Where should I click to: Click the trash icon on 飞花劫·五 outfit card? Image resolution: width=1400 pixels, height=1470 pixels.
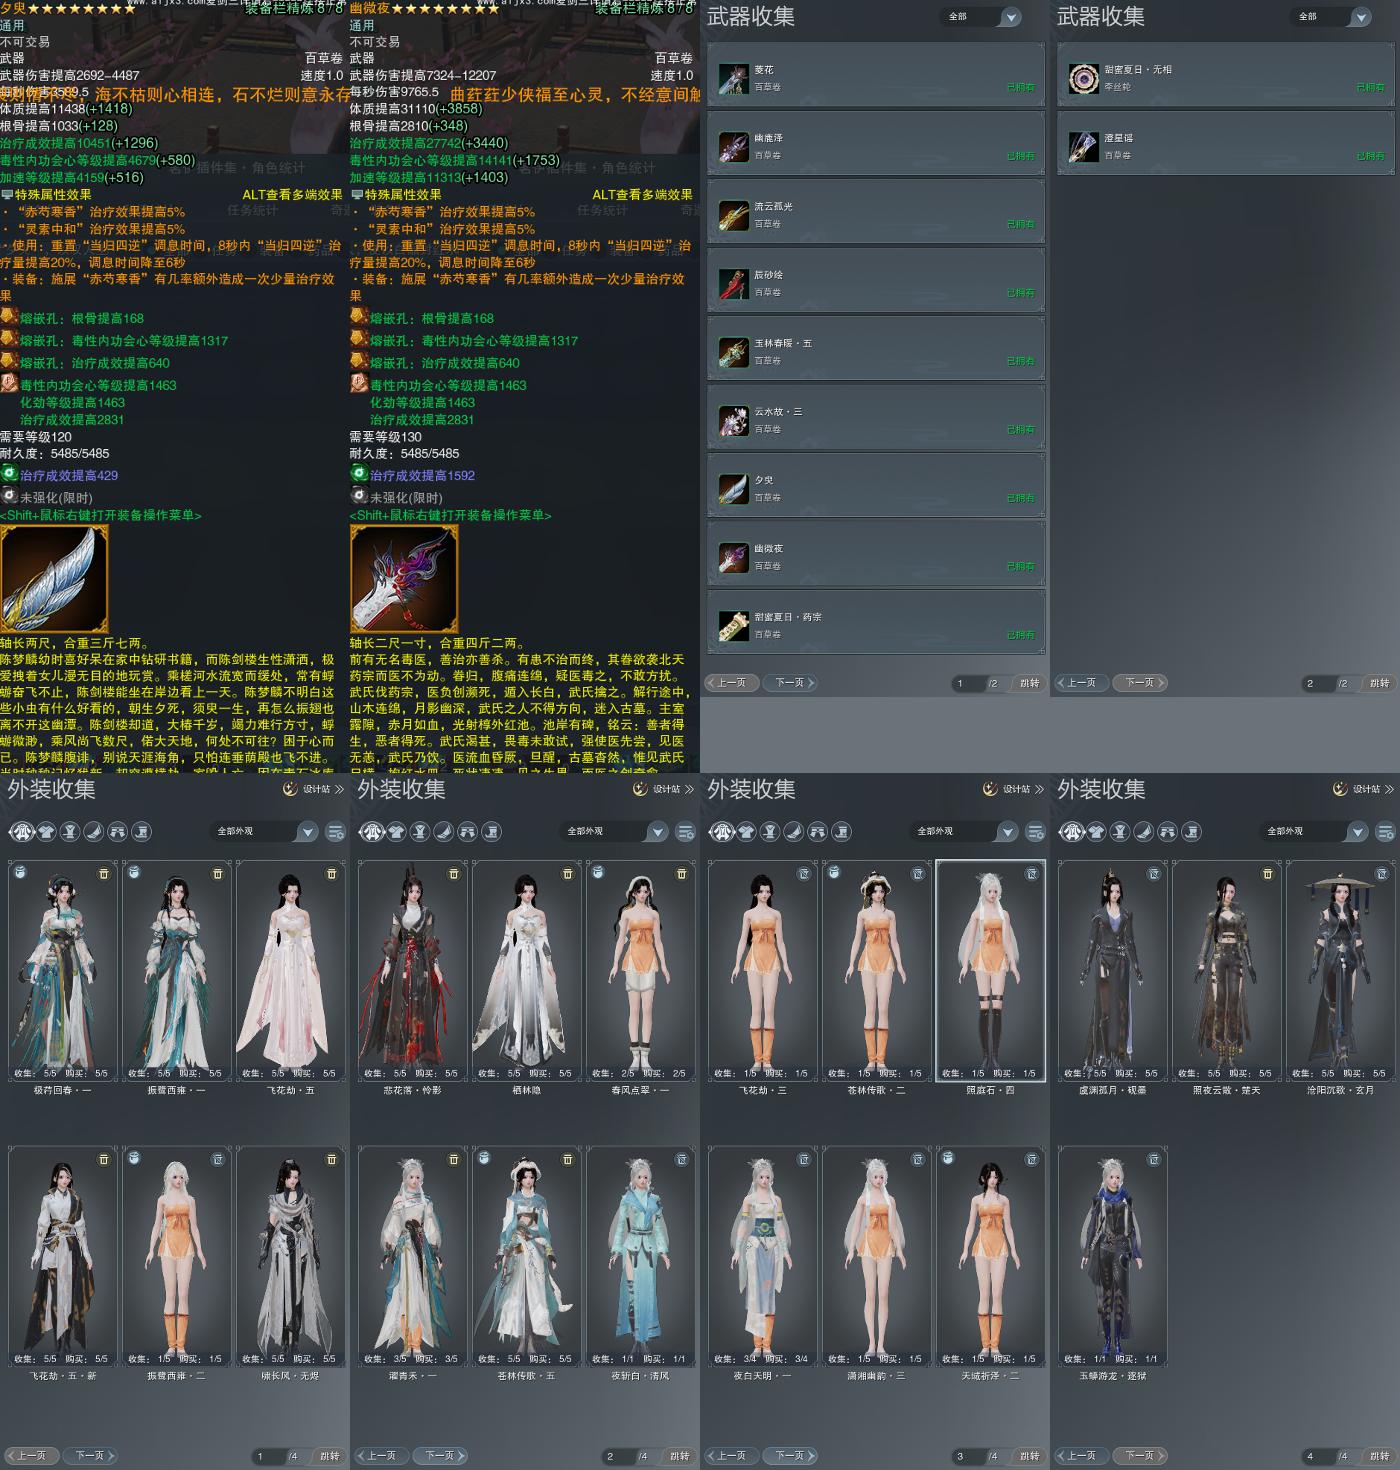332,874
